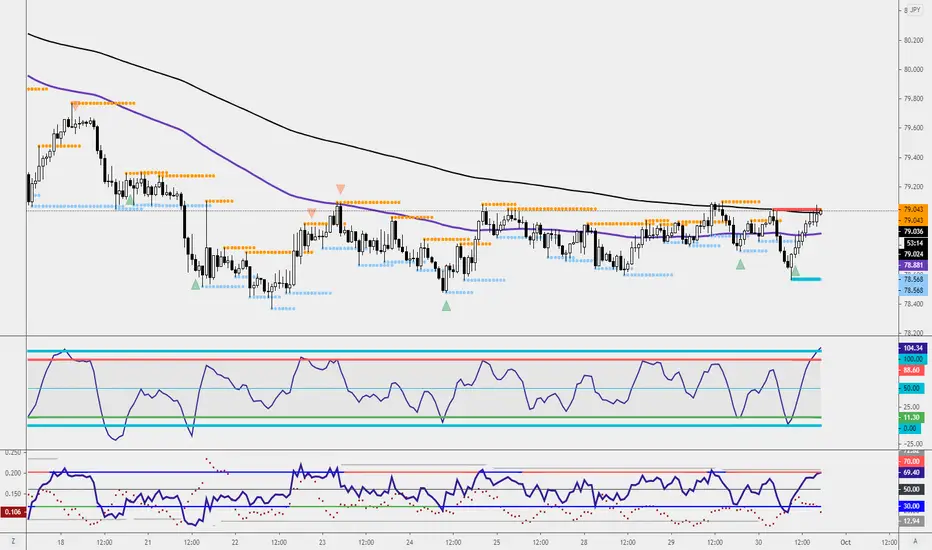Click the 80.000 price axis tick
This screenshot has width=932, height=550.
[x=913, y=70]
